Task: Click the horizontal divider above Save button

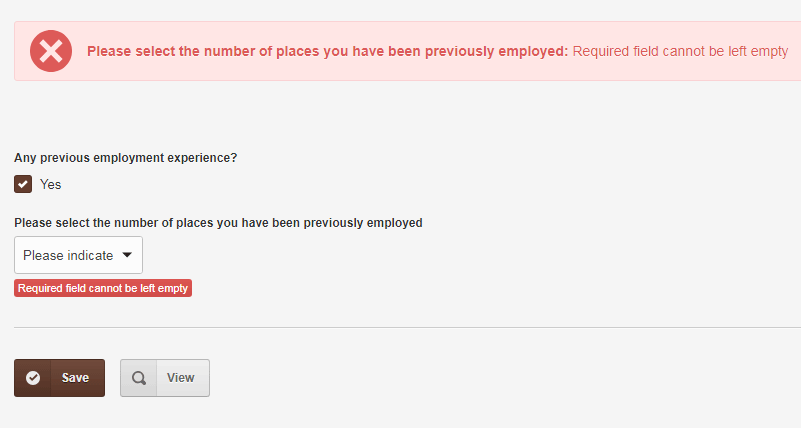Action: (x=407, y=327)
